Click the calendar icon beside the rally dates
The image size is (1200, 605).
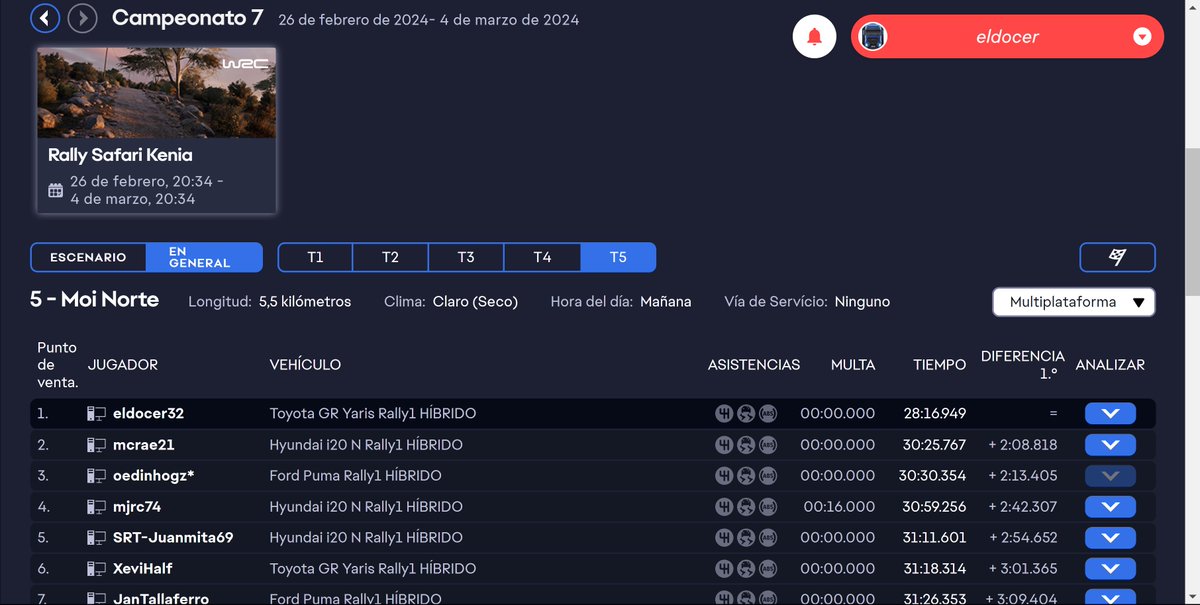[x=55, y=189]
